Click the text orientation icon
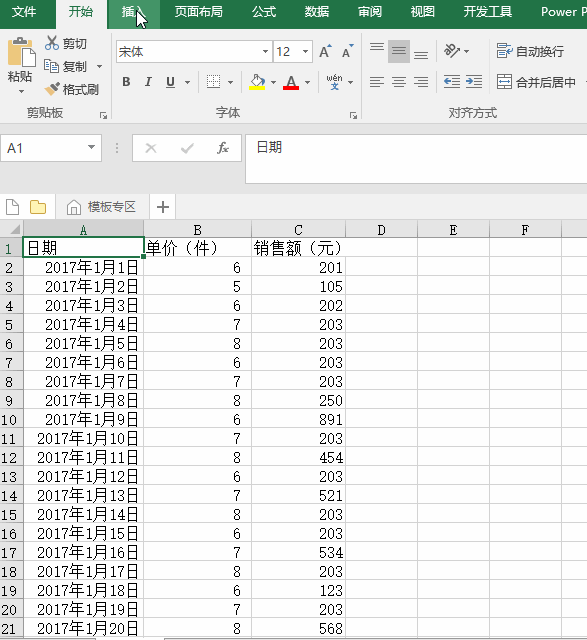The height and width of the screenshot is (640, 587). click(452, 51)
